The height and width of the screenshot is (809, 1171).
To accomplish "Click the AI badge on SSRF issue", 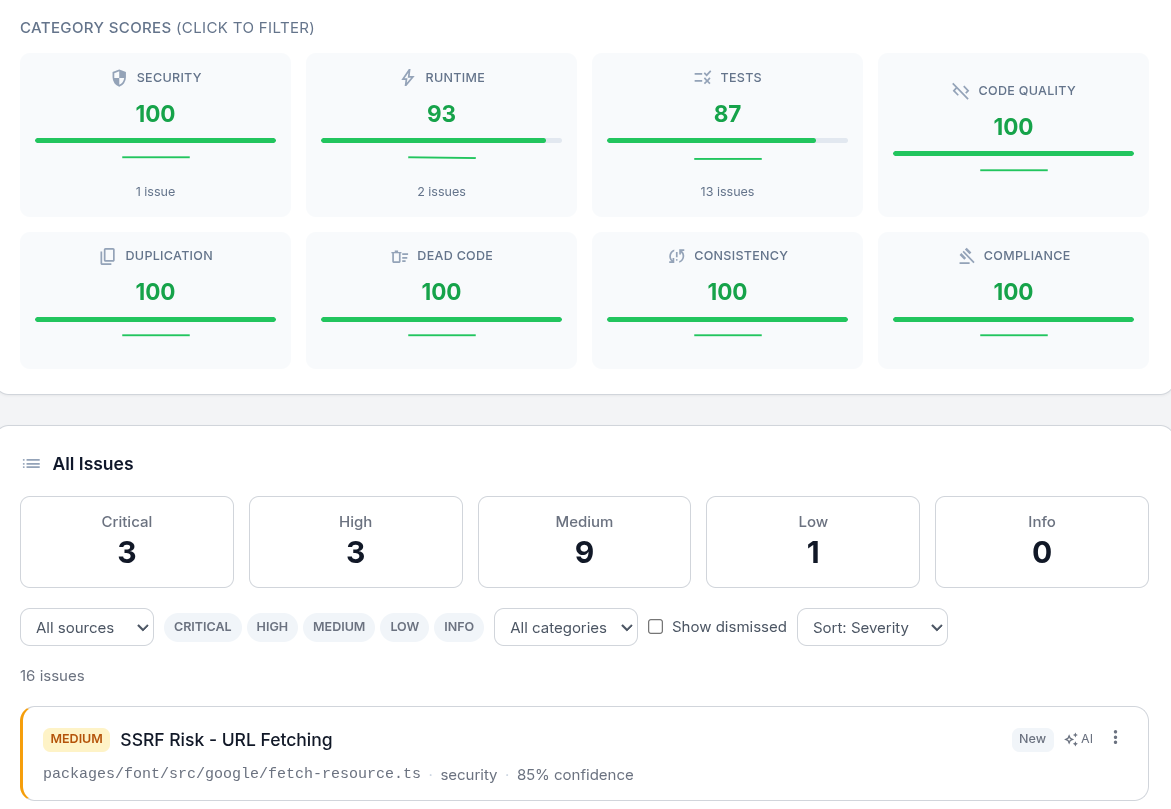I will 1079,739.
